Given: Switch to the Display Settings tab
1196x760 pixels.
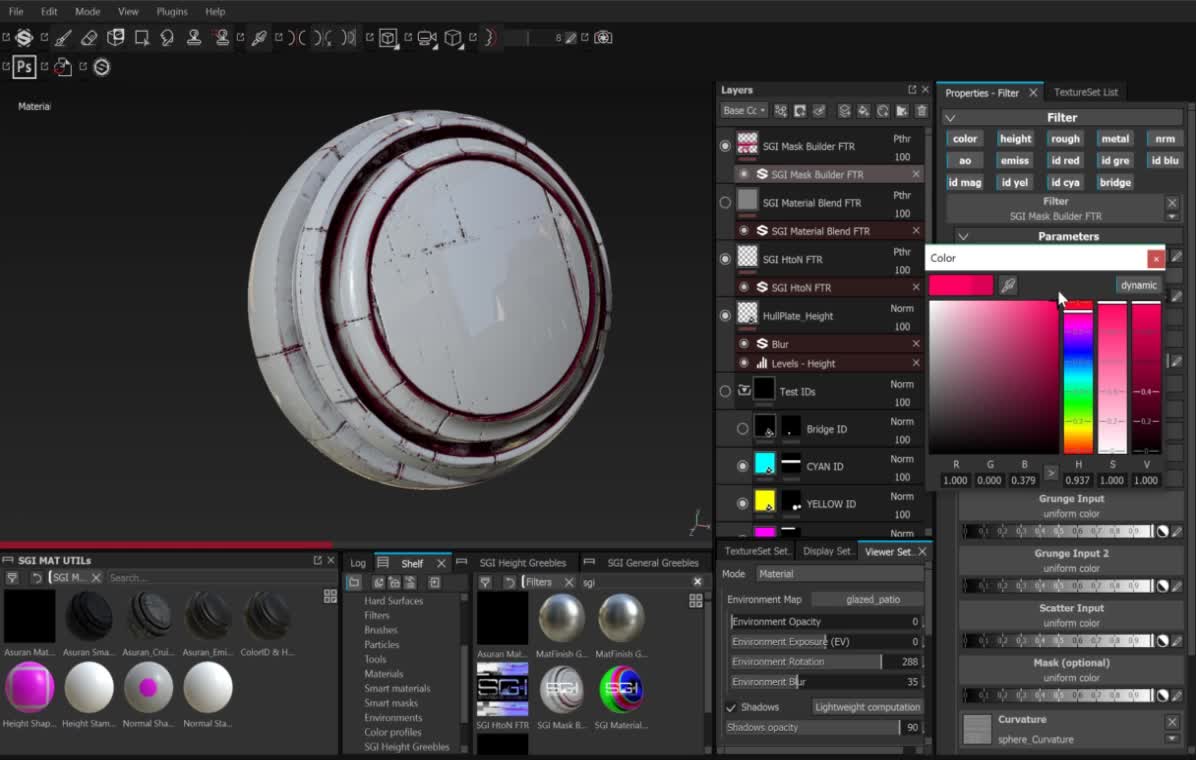Looking at the screenshot, I should pyautogui.click(x=826, y=551).
